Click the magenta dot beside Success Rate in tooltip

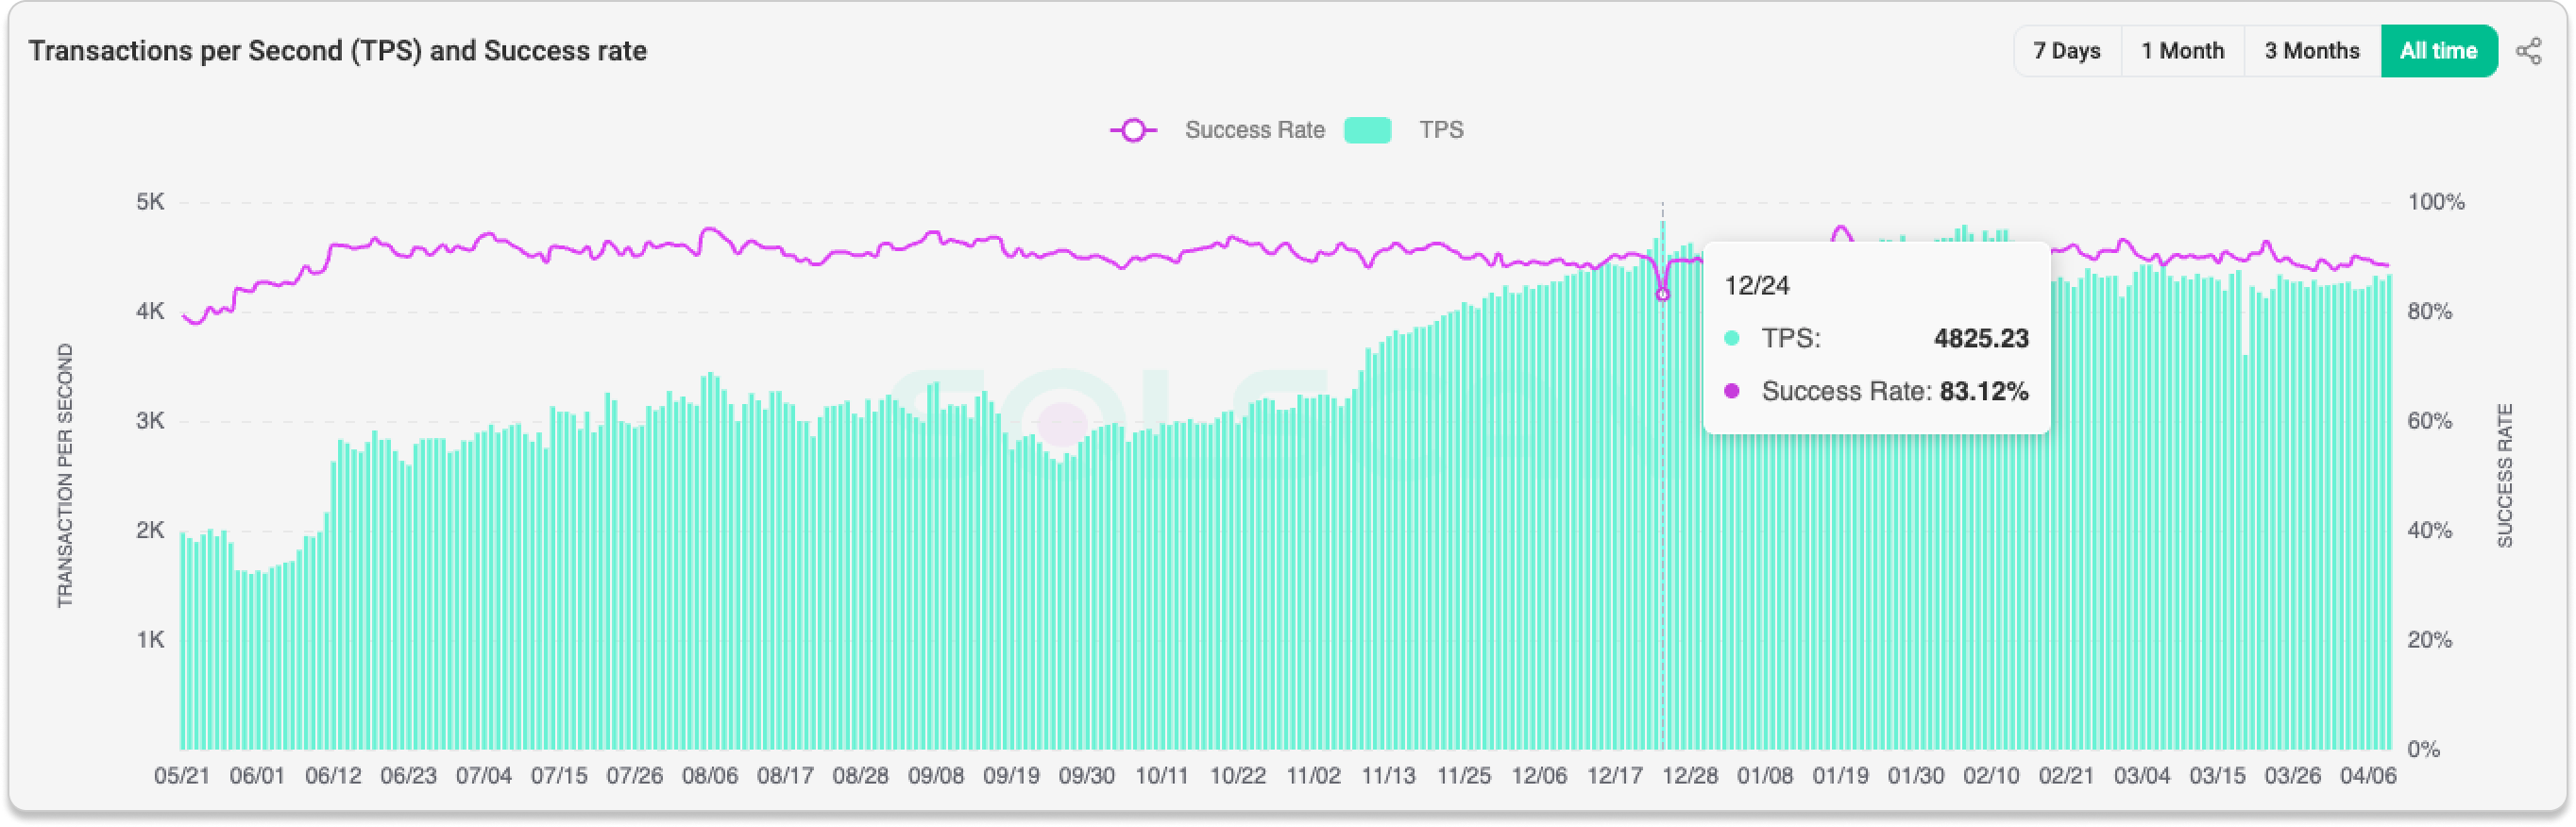(x=1731, y=391)
